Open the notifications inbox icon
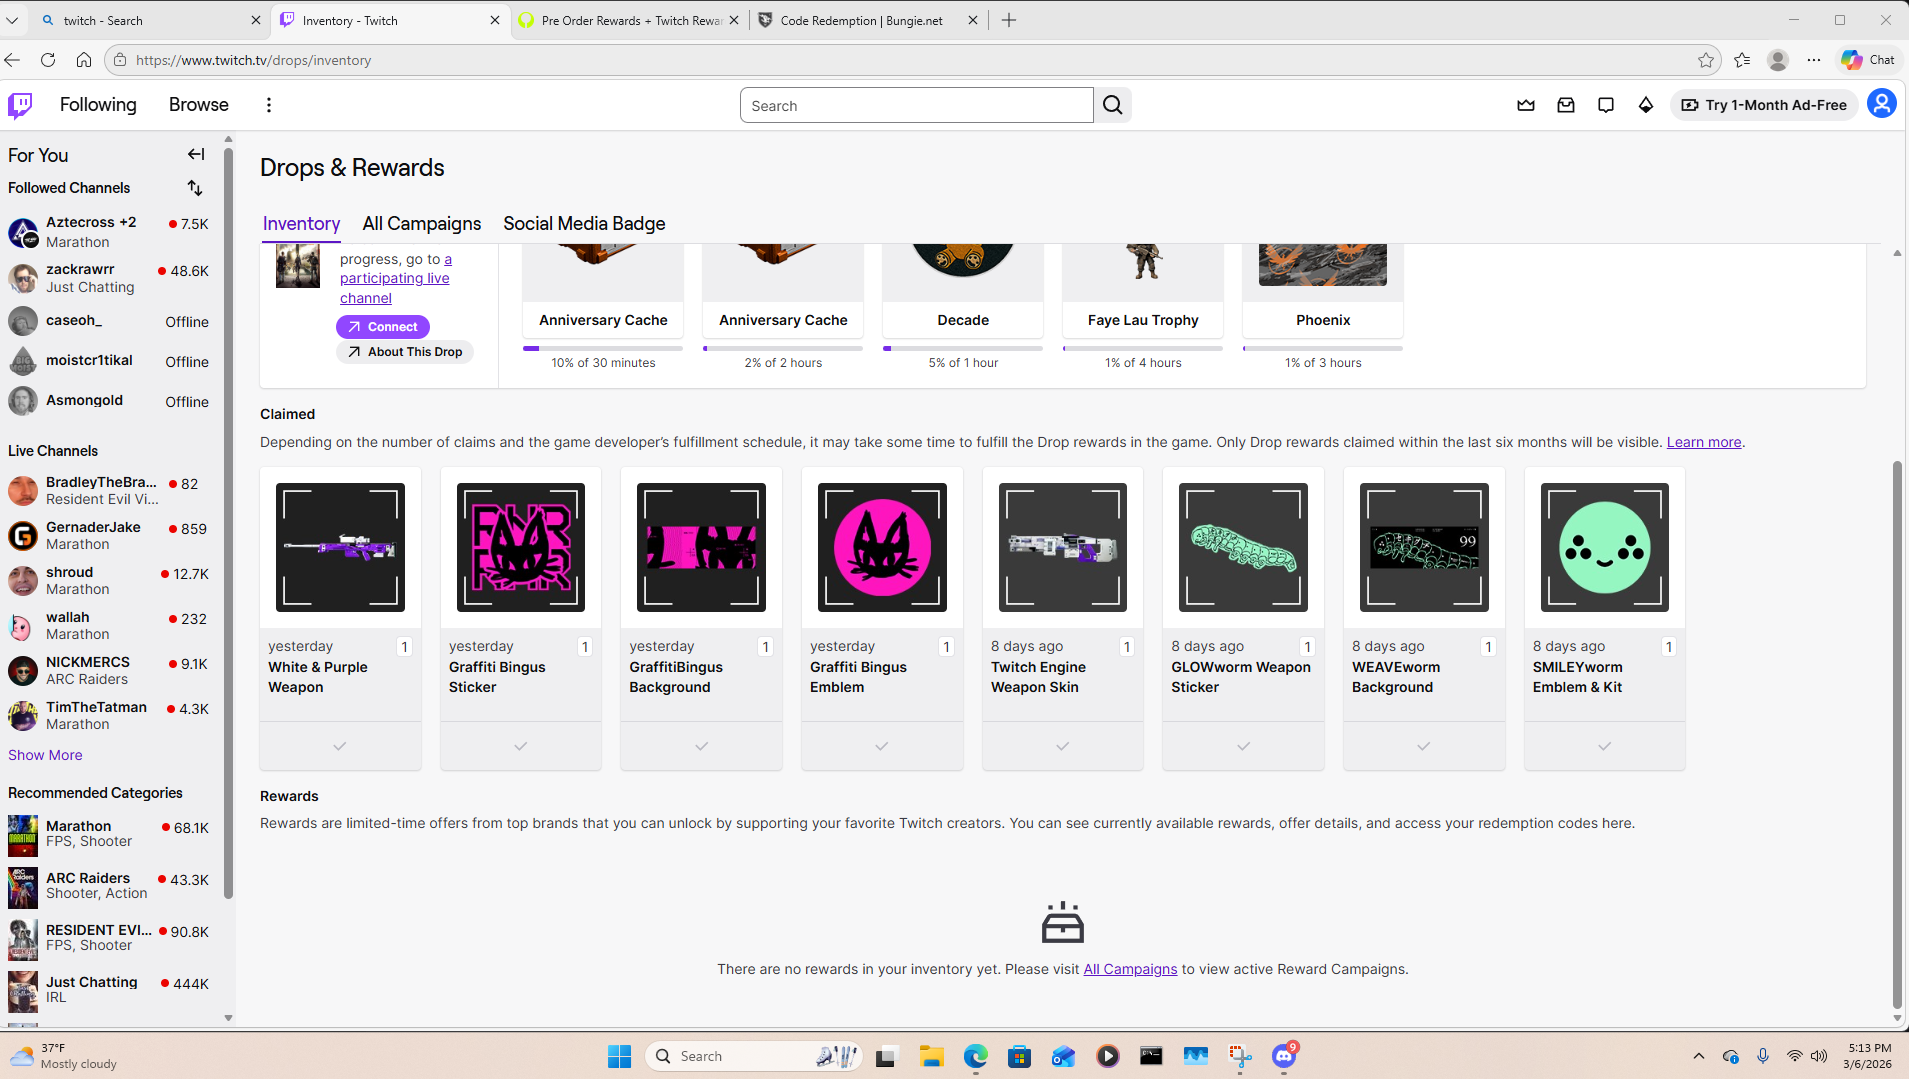The height and width of the screenshot is (1079, 1909). (1566, 105)
